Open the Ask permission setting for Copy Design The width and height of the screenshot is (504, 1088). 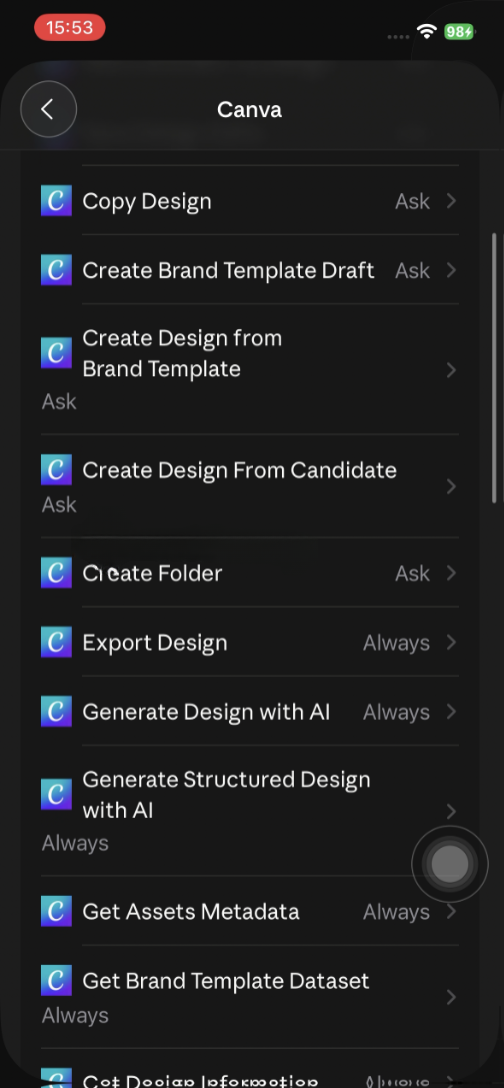click(x=412, y=201)
